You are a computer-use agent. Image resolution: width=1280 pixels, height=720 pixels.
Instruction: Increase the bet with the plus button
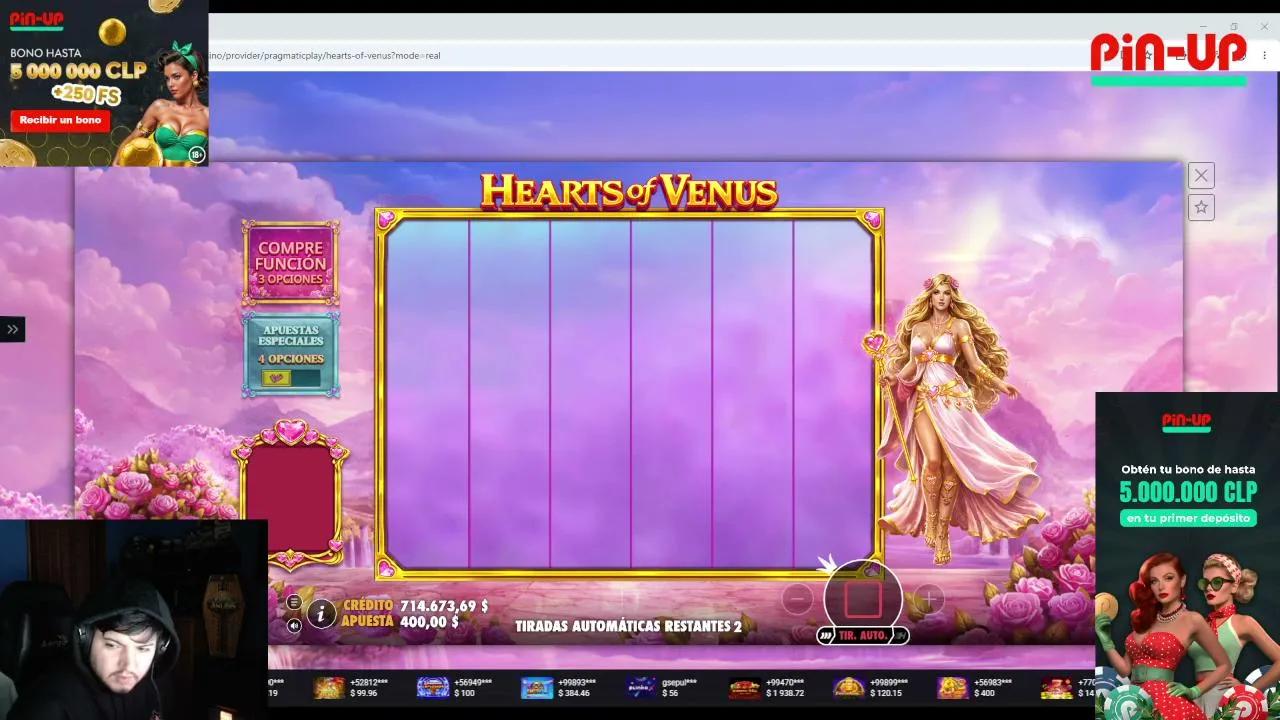click(x=928, y=599)
